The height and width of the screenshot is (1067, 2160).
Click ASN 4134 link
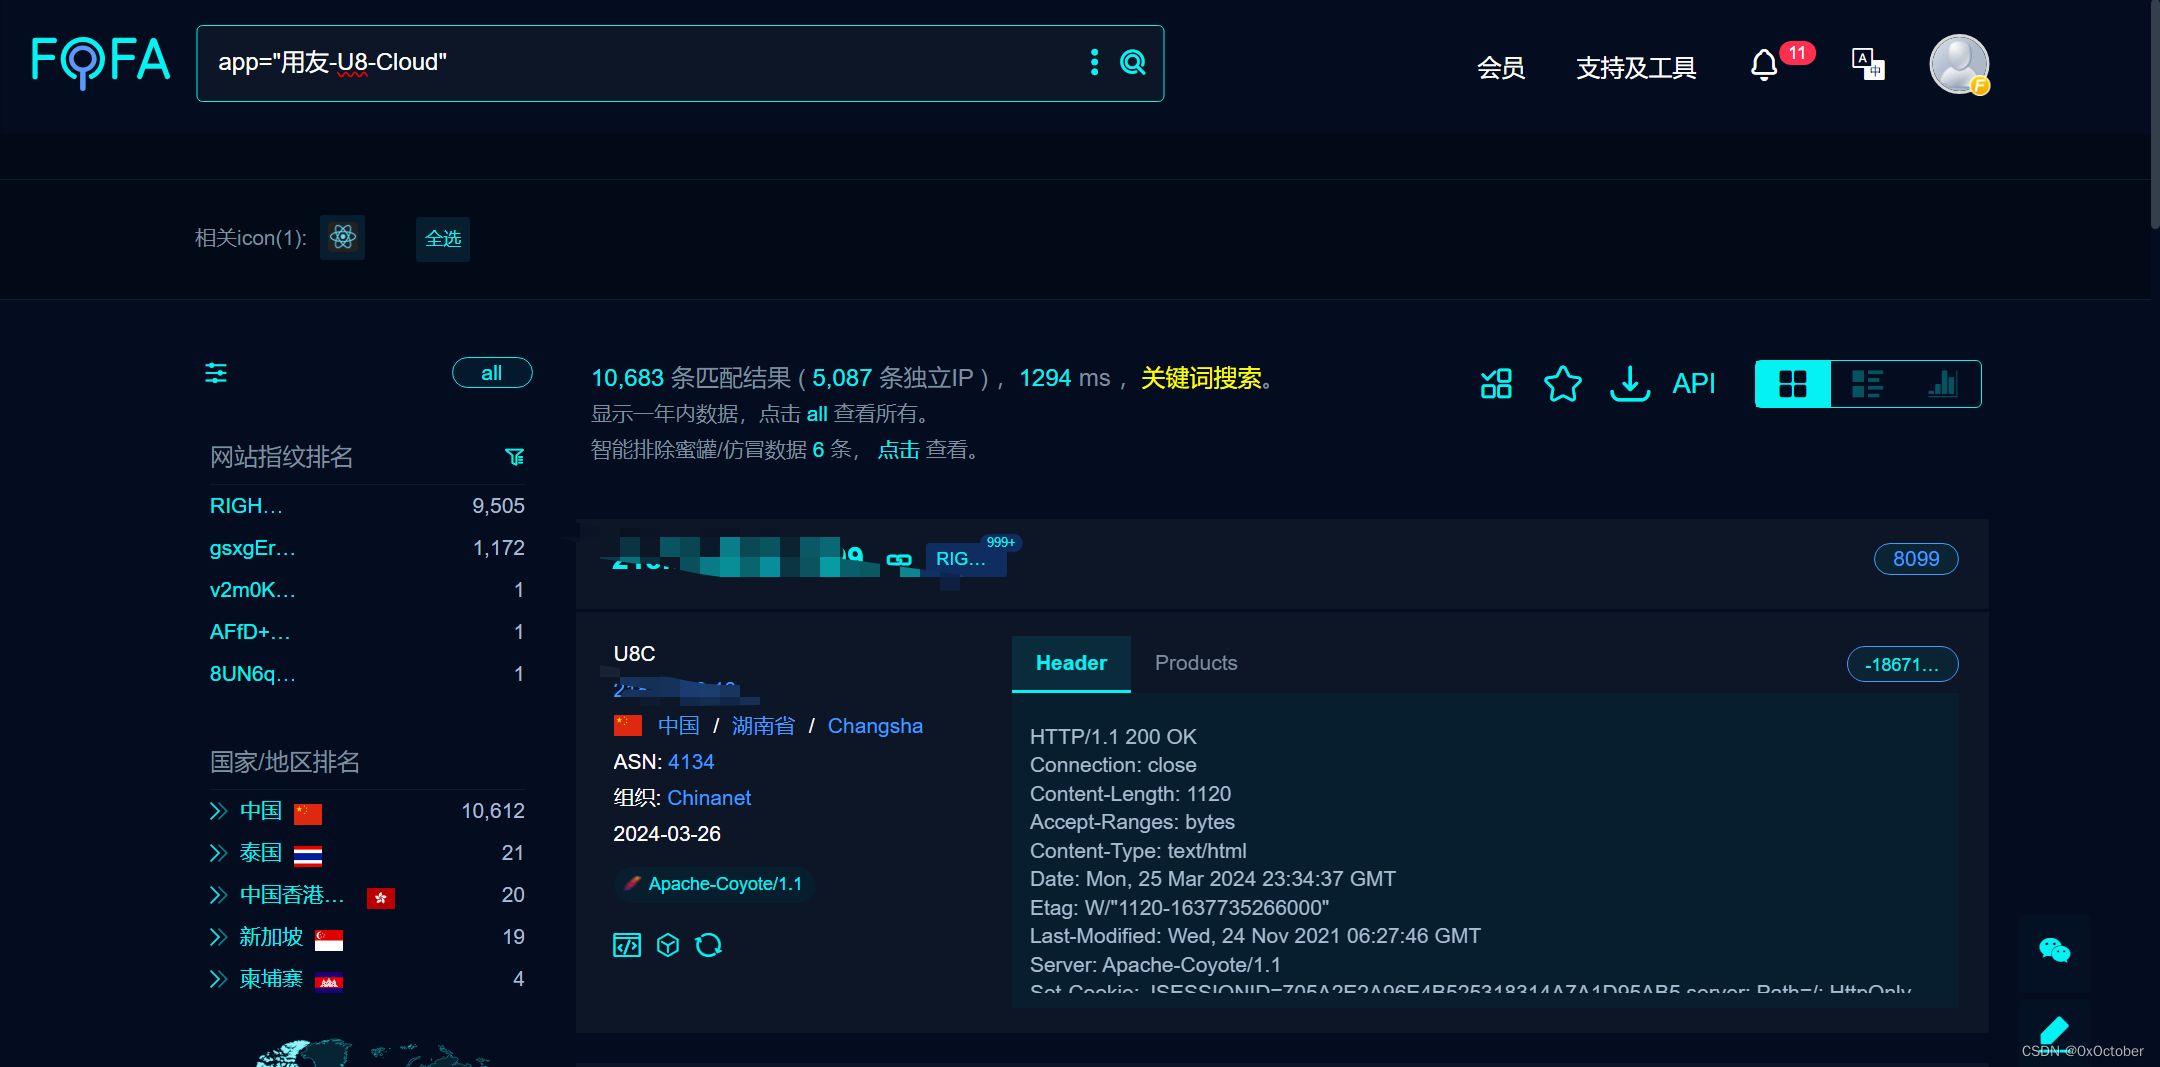coord(691,762)
